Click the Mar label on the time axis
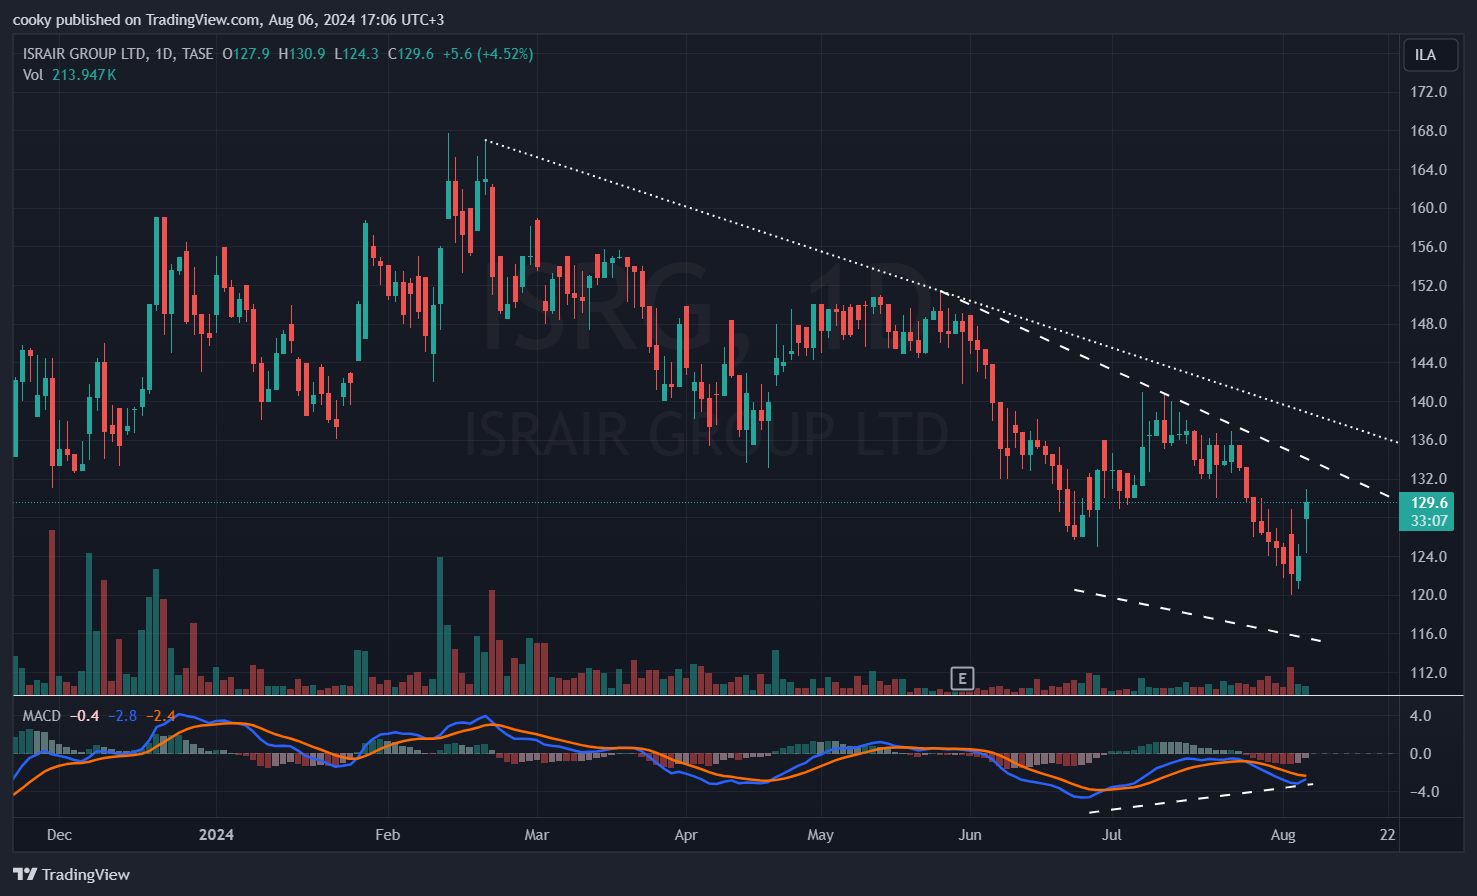 [537, 835]
